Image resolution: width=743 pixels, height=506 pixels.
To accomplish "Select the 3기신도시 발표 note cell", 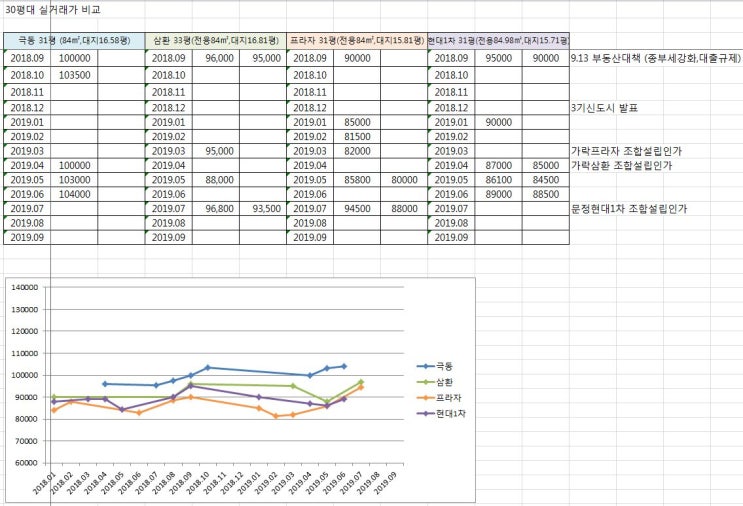I will pos(604,108).
